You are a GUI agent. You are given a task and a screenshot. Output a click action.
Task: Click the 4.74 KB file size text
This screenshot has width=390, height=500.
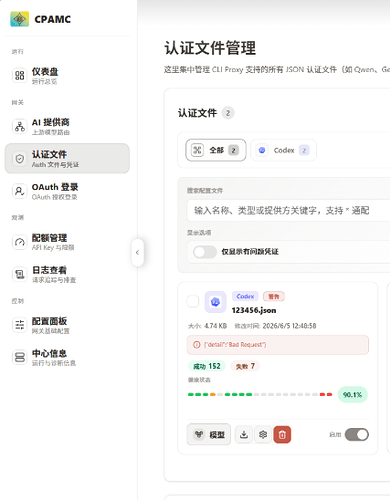click(215, 326)
